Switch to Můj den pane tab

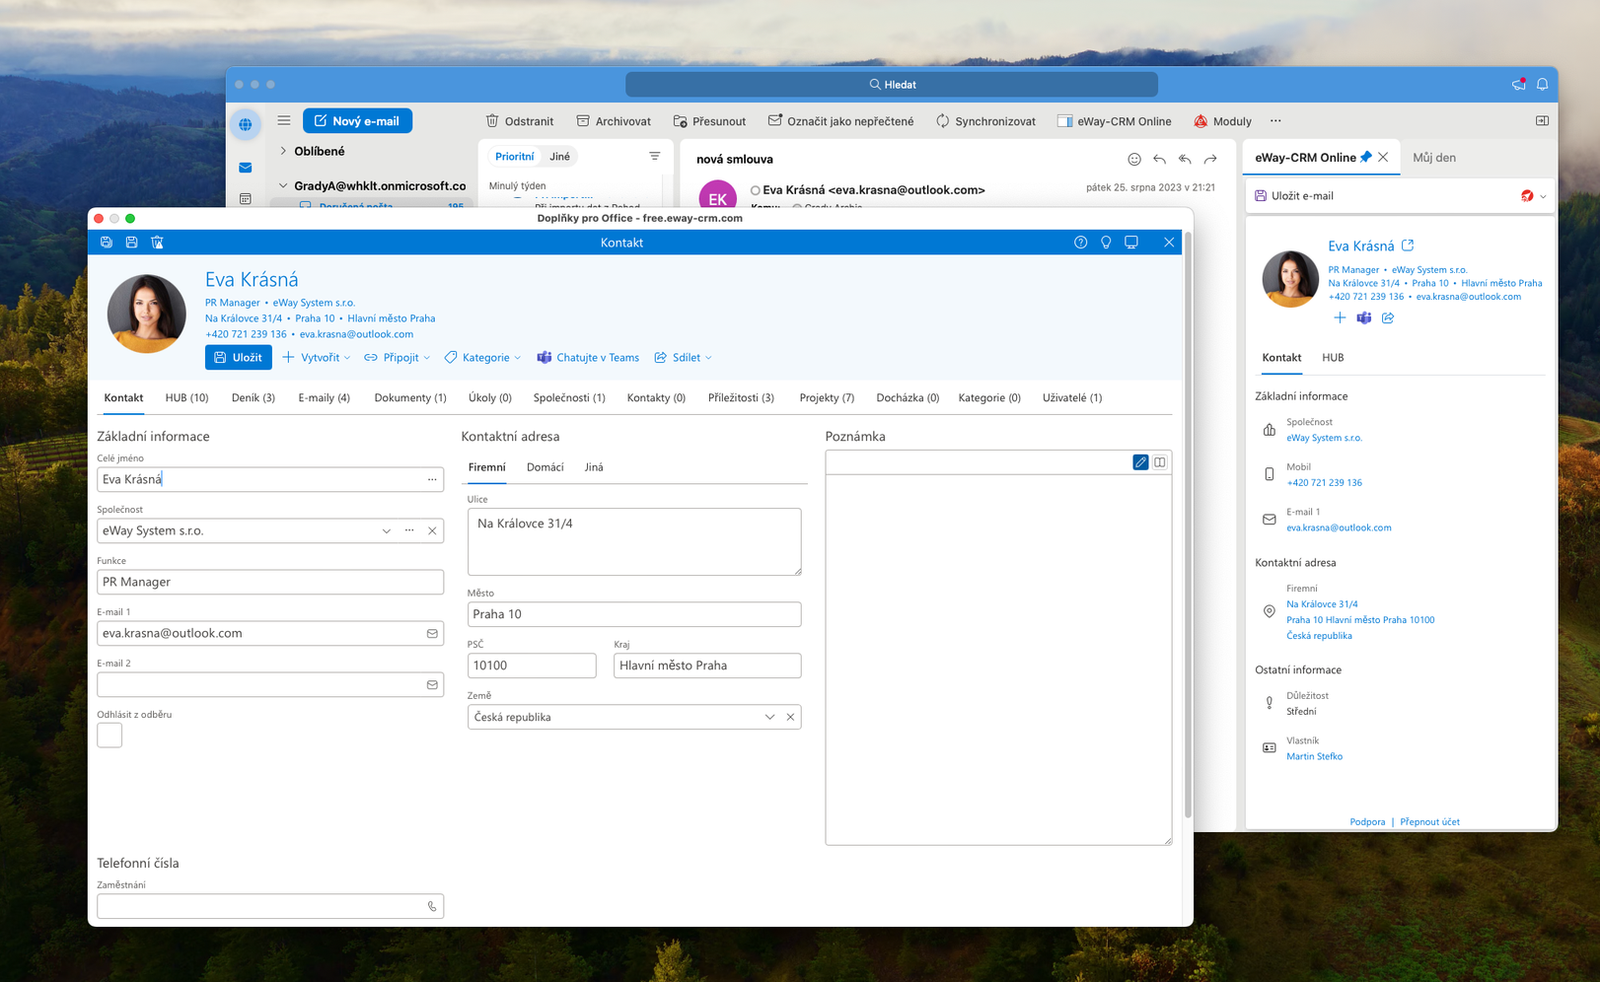point(1434,157)
